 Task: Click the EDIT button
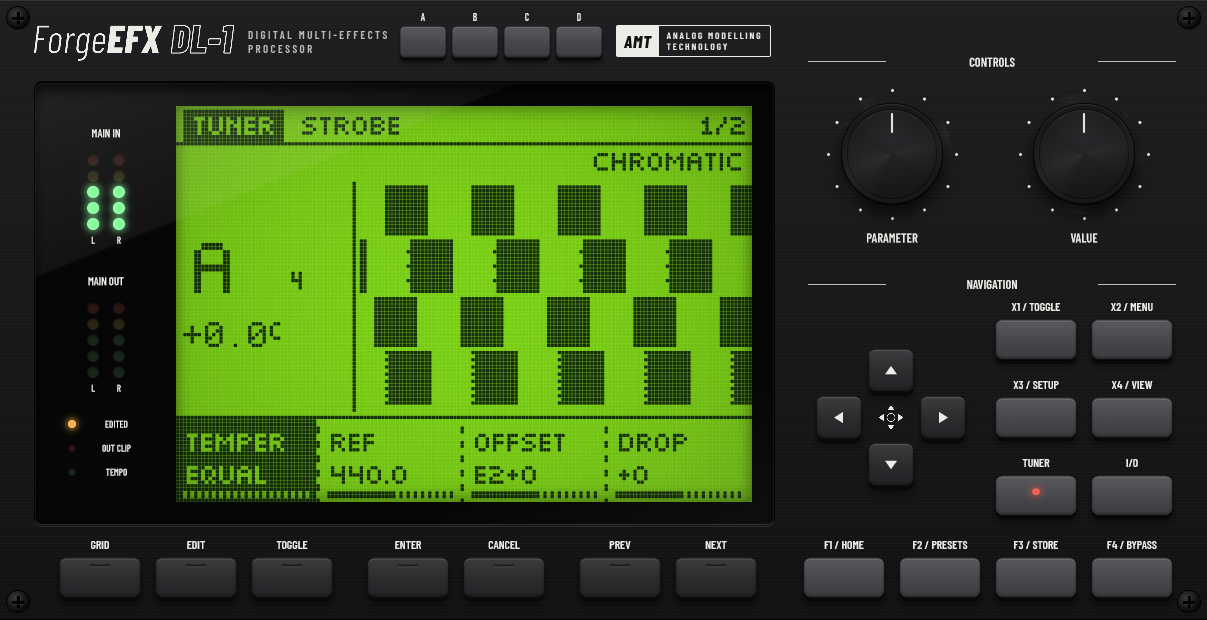click(196, 577)
